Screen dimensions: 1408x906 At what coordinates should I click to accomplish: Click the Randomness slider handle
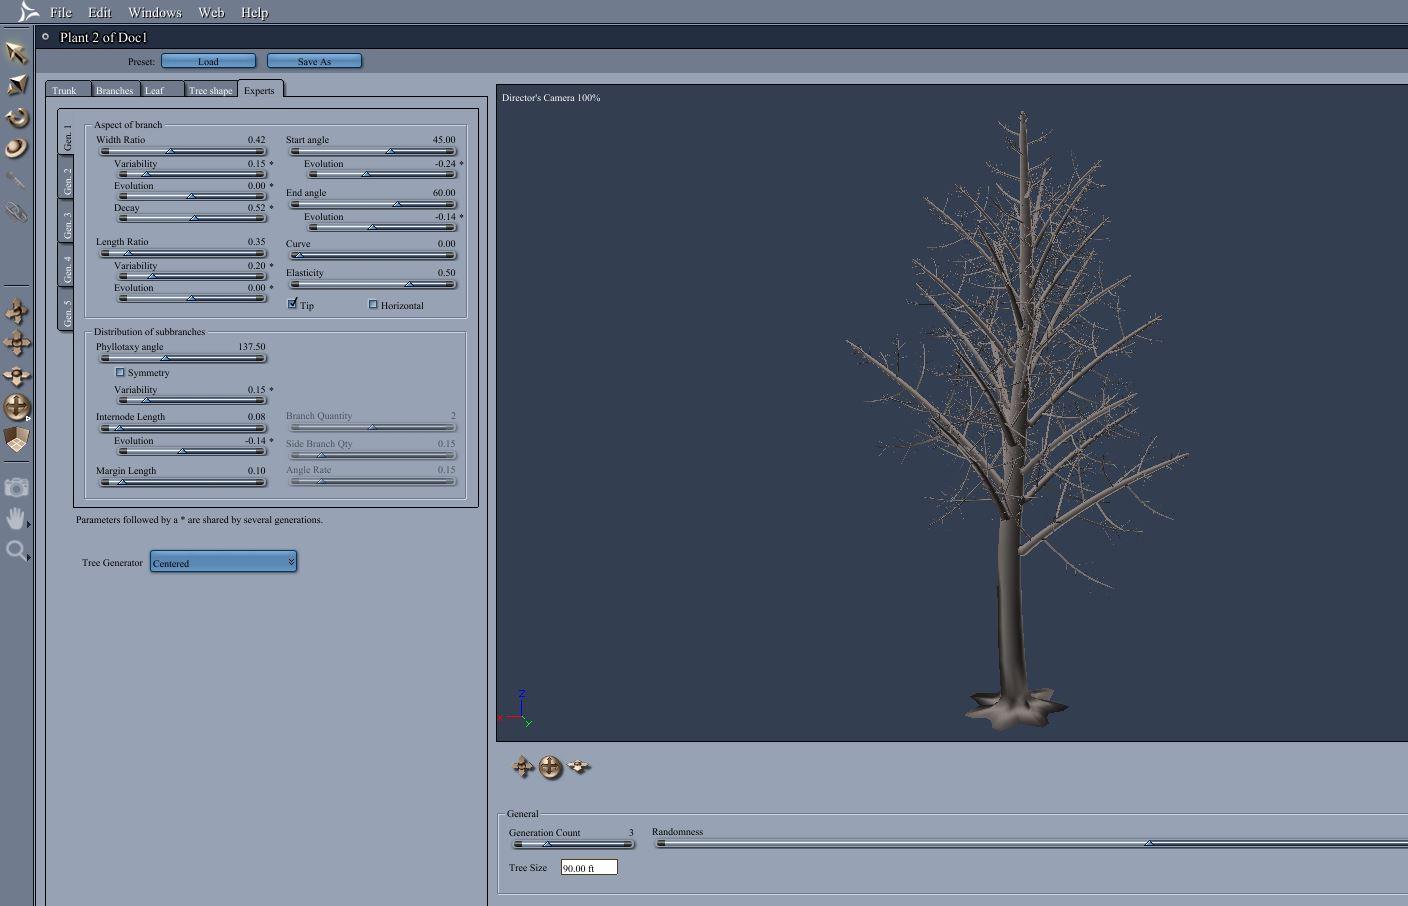[1149, 843]
